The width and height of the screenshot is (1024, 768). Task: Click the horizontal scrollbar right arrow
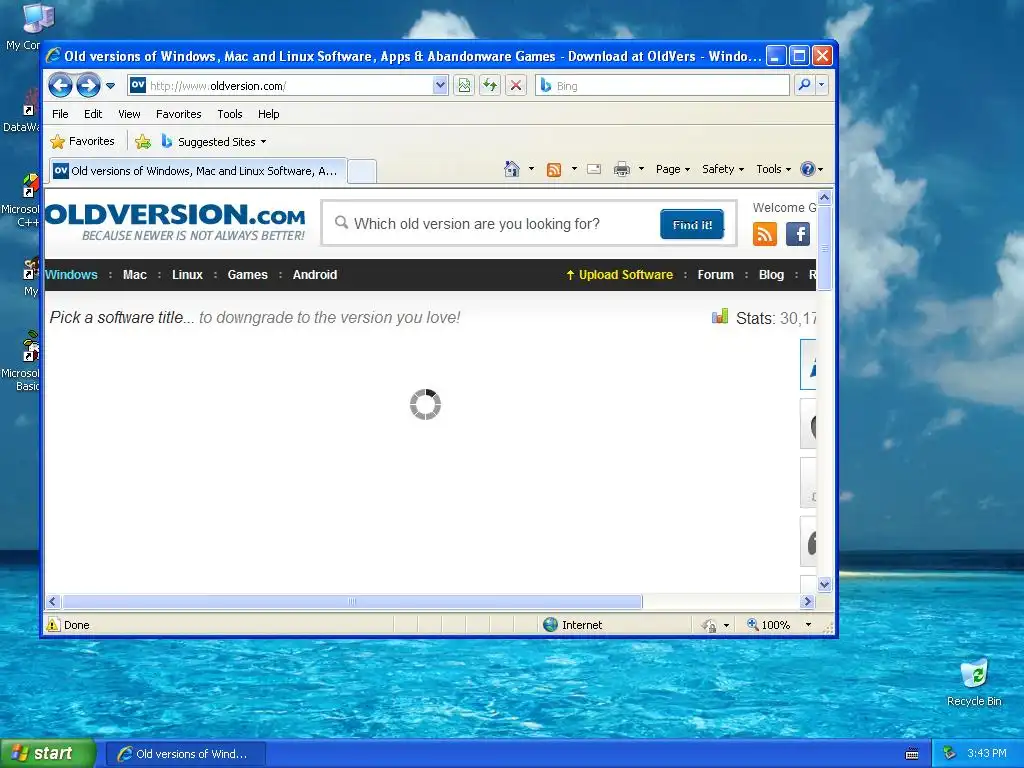click(808, 601)
